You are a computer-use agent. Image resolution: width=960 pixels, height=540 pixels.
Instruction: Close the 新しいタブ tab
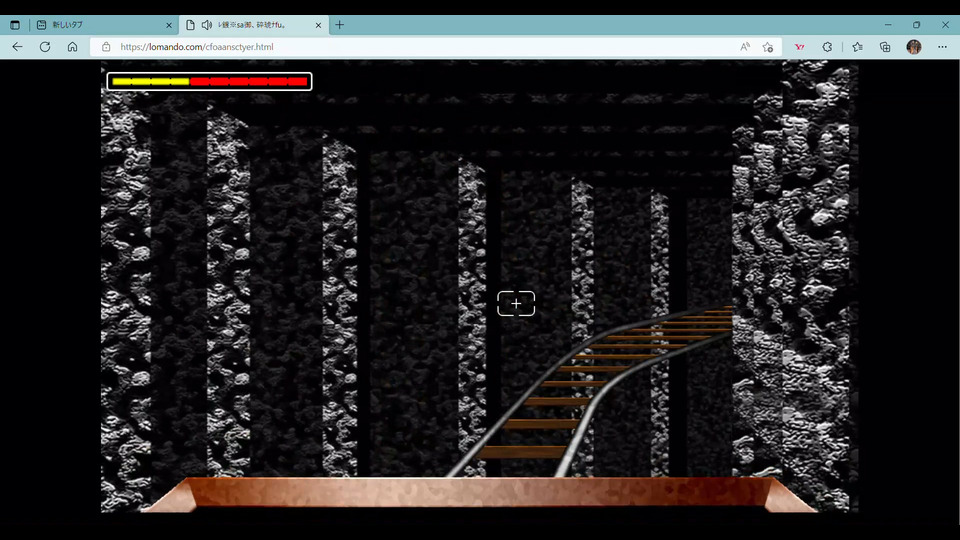(169, 25)
